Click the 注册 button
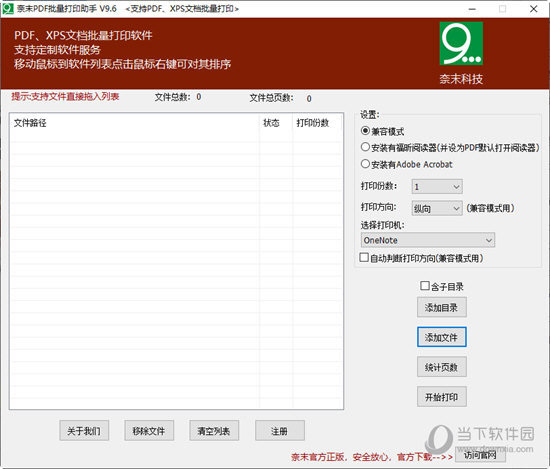This screenshot has width=550, height=469. [x=280, y=431]
